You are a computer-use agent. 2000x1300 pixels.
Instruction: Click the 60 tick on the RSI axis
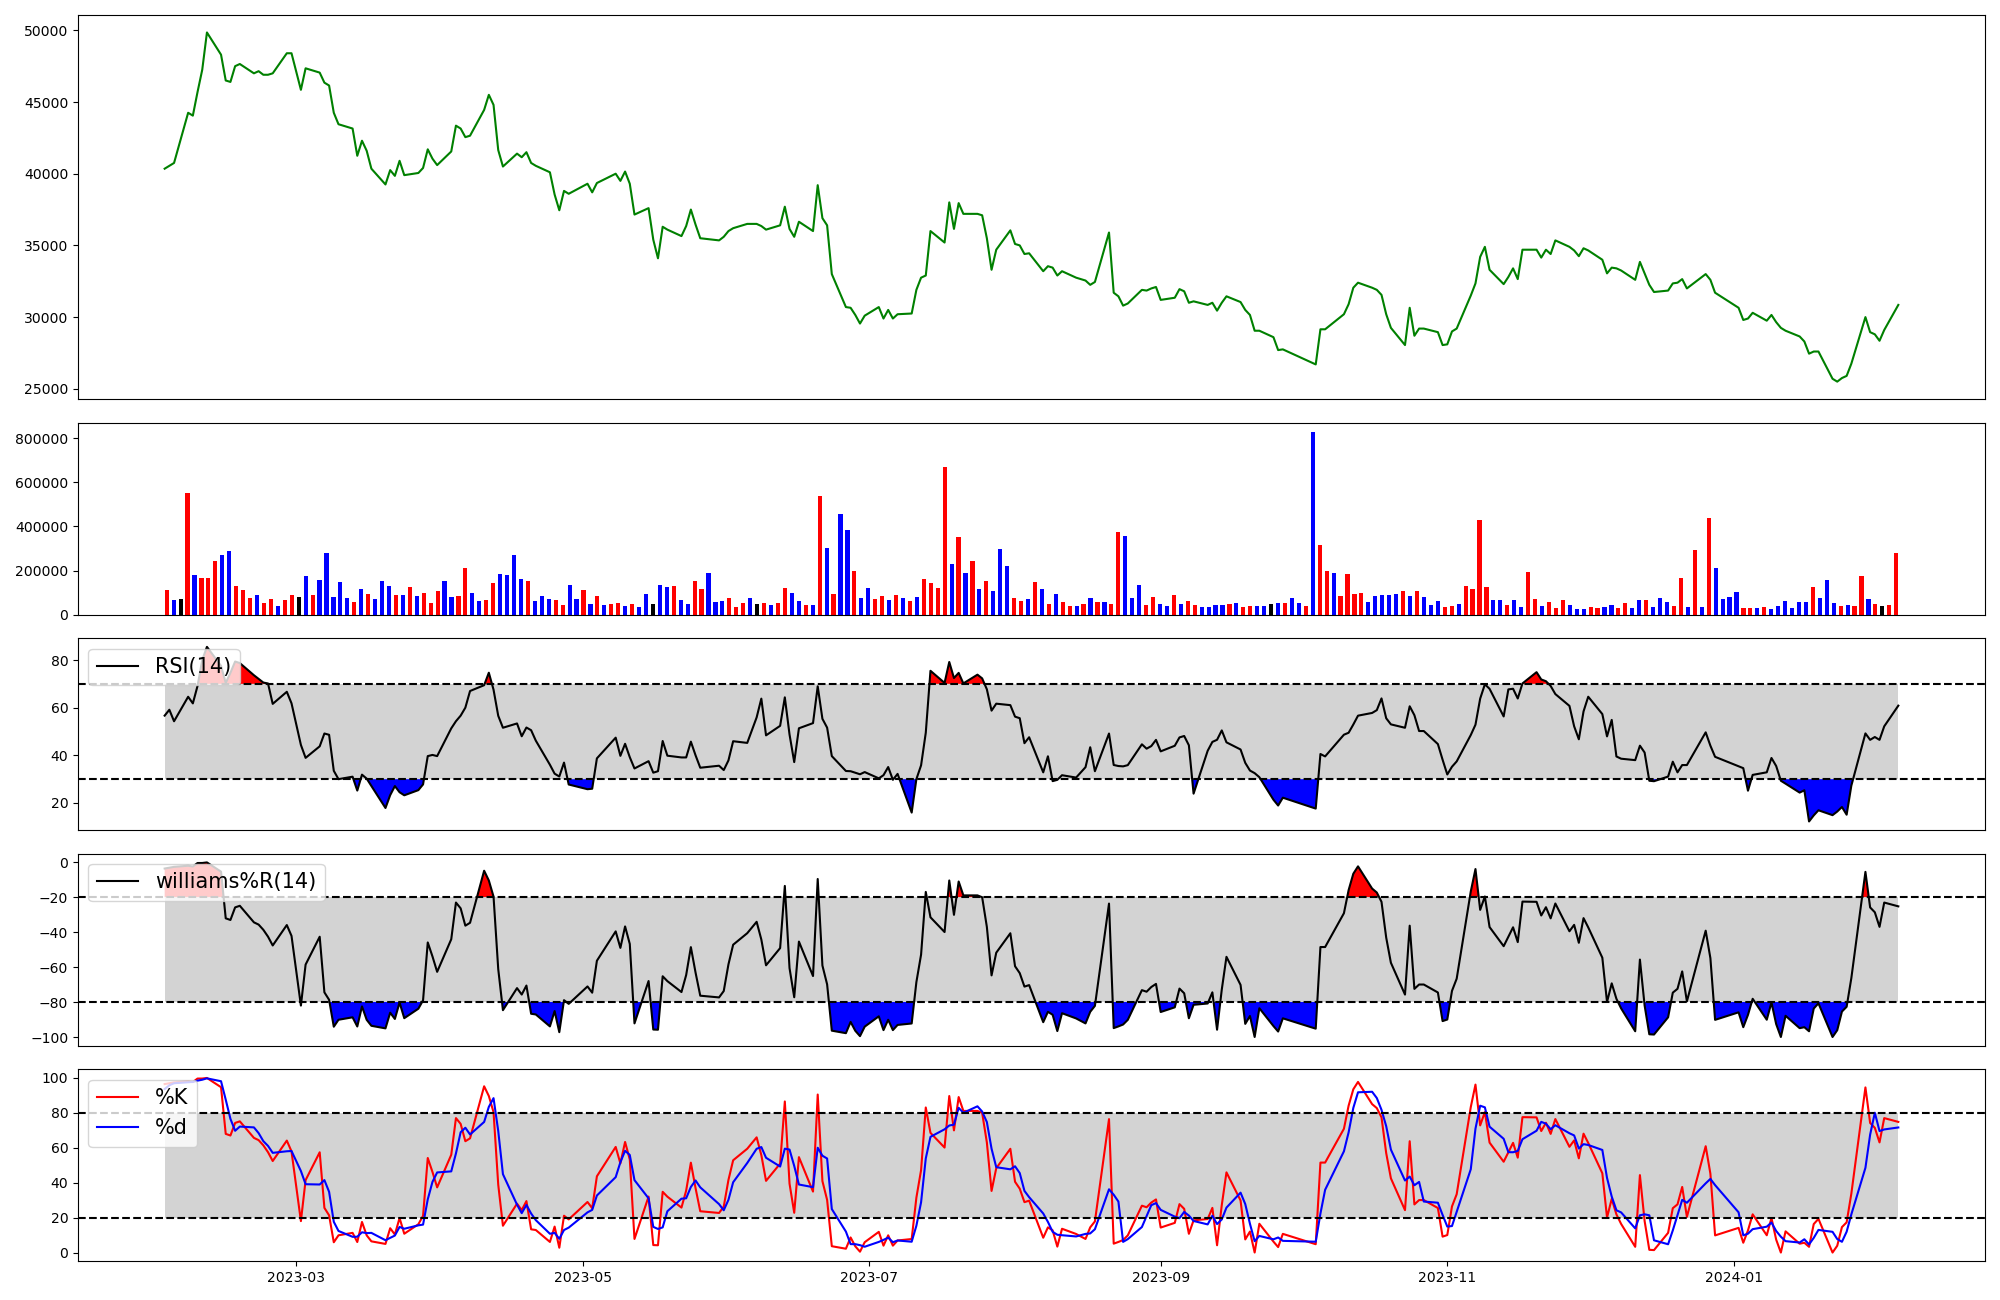coord(59,708)
